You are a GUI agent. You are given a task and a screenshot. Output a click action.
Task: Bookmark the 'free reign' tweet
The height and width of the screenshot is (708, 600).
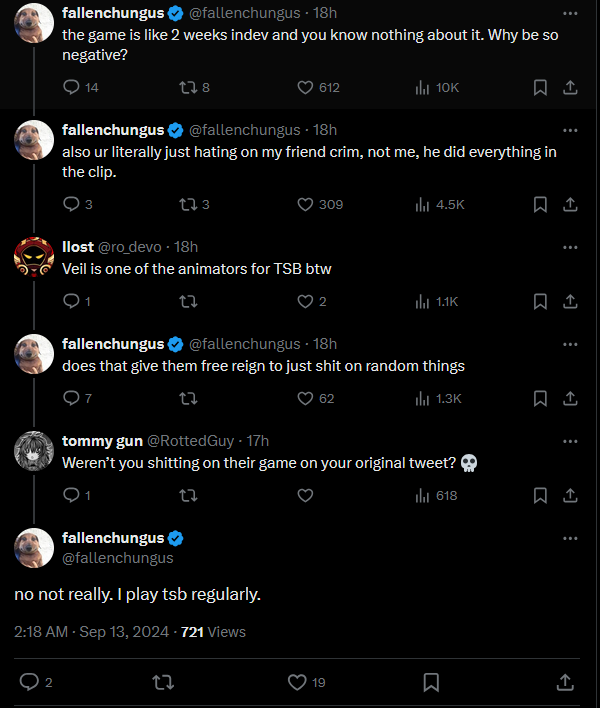(x=540, y=398)
